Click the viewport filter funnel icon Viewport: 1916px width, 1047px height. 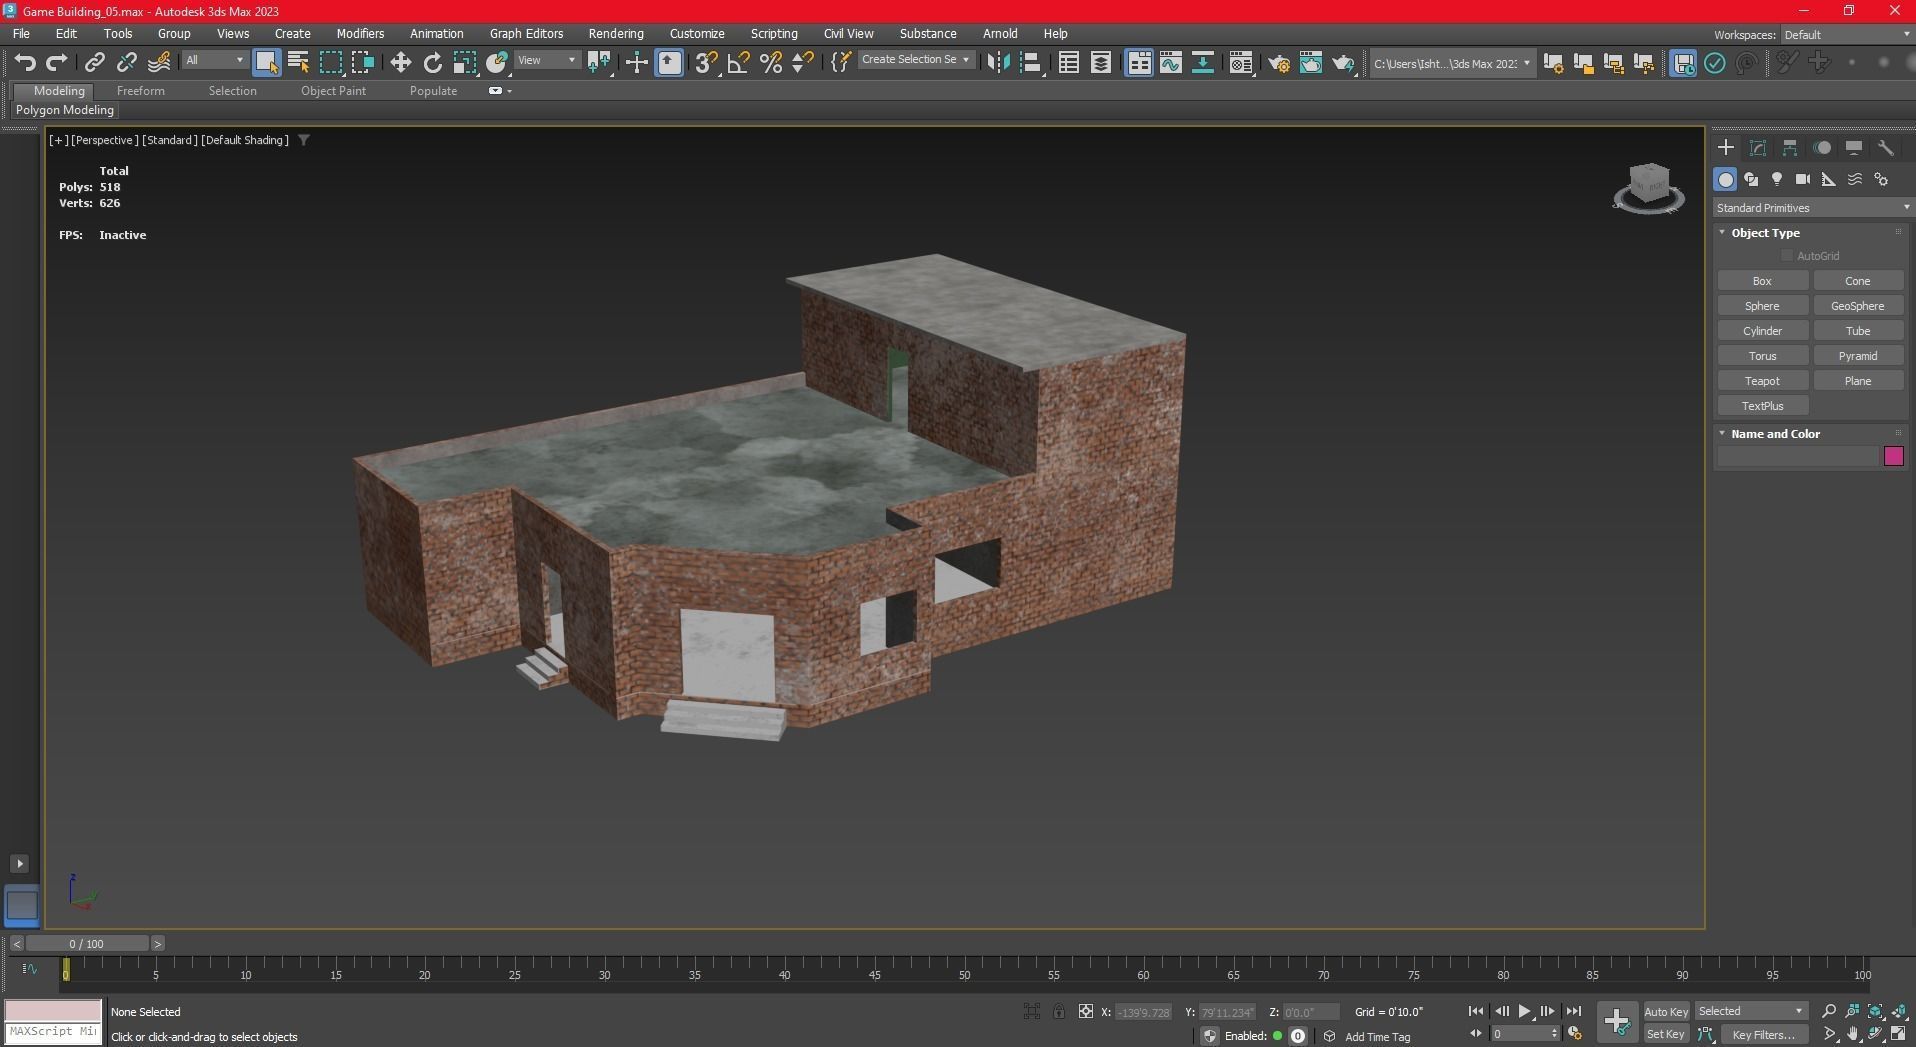pos(304,140)
